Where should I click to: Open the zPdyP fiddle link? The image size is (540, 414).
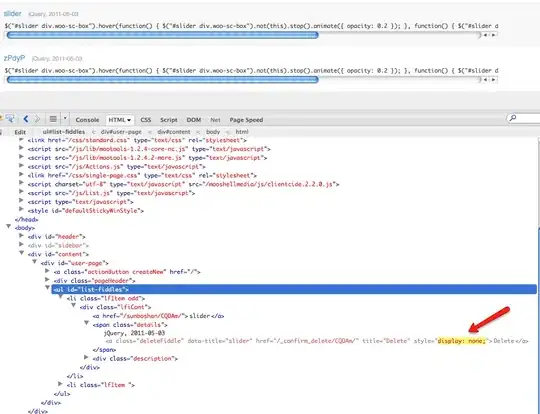[x=14, y=58]
